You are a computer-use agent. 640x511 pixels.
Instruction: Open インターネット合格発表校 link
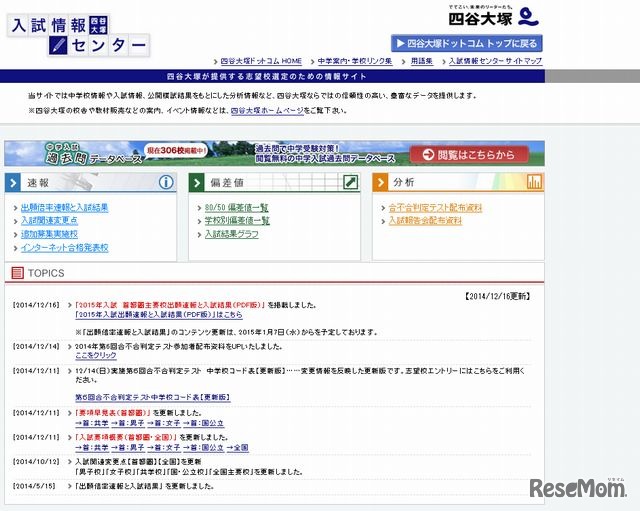(64, 248)
